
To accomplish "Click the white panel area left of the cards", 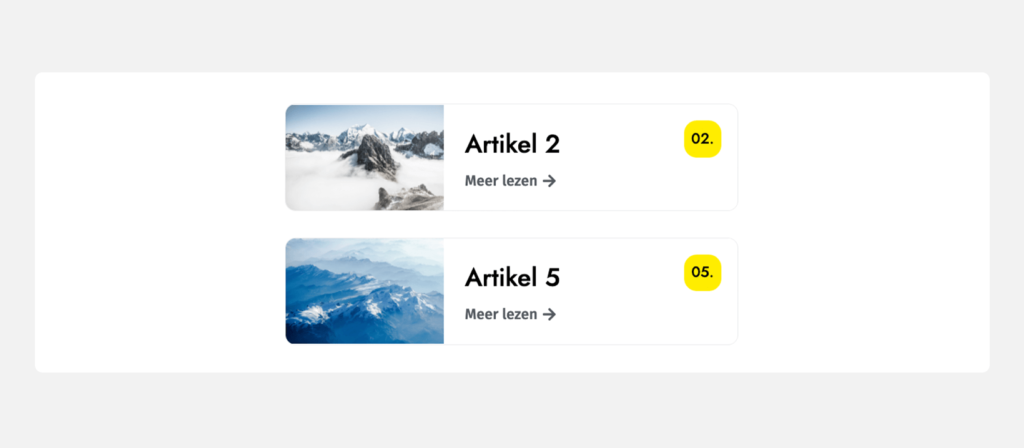I will point(160,222).
